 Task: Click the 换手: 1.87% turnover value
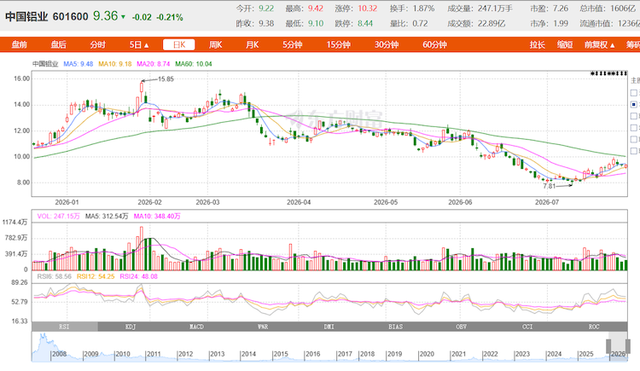pos(412,8)
